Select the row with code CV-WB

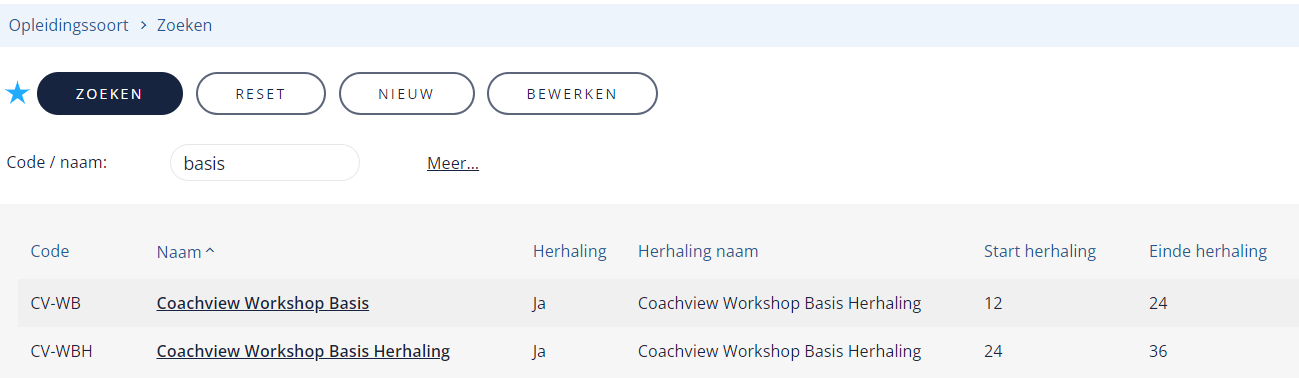[x=657, y=303]
